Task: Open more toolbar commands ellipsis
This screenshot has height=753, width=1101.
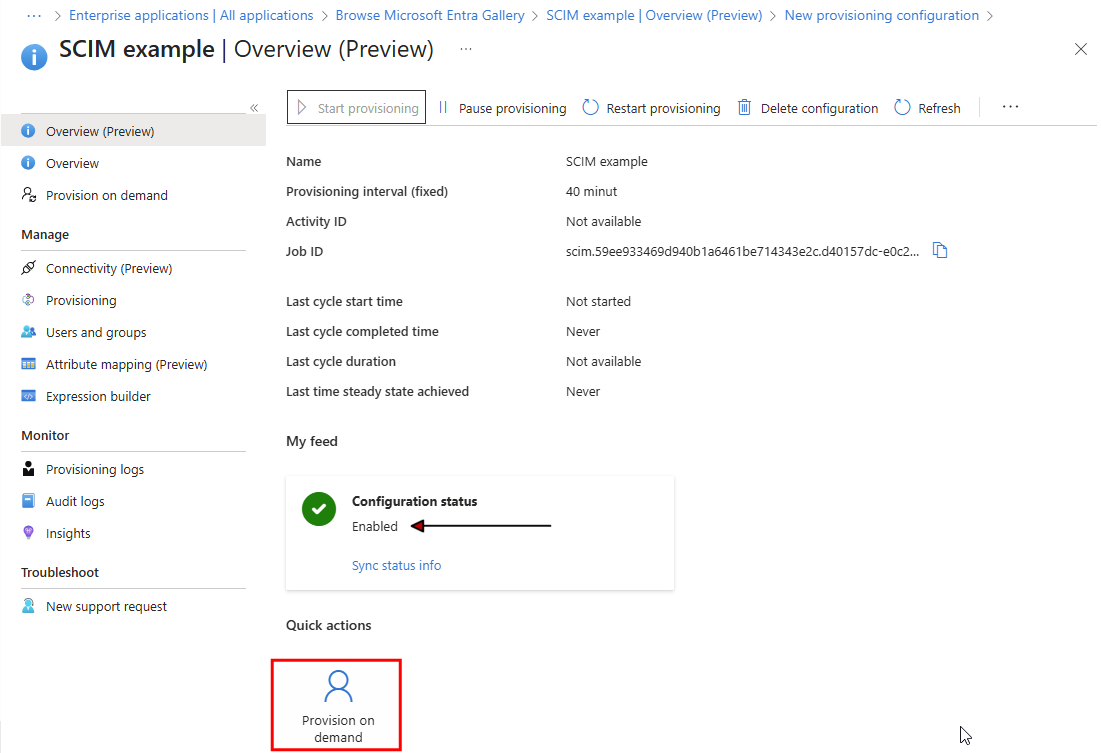Action: (1010, 107)
